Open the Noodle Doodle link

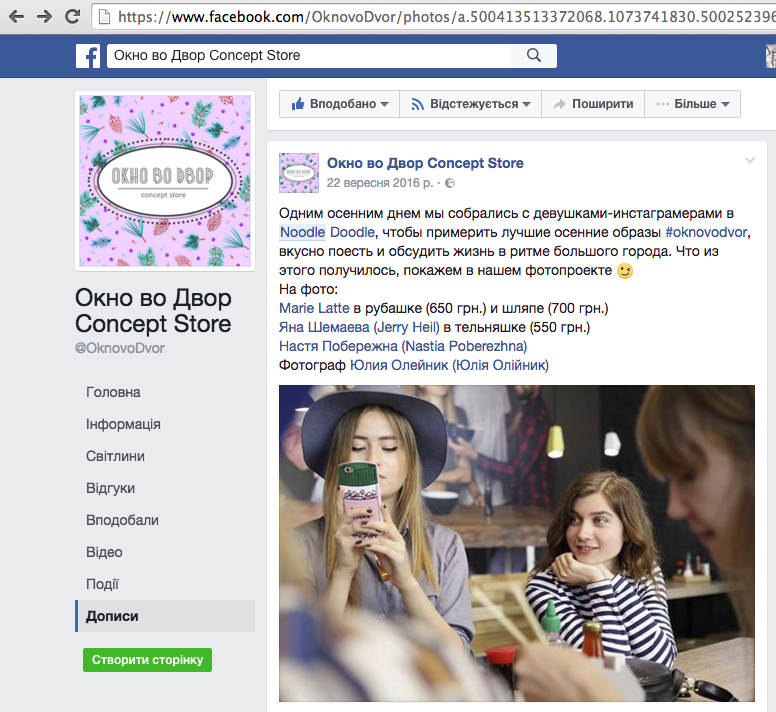(327, 232)
